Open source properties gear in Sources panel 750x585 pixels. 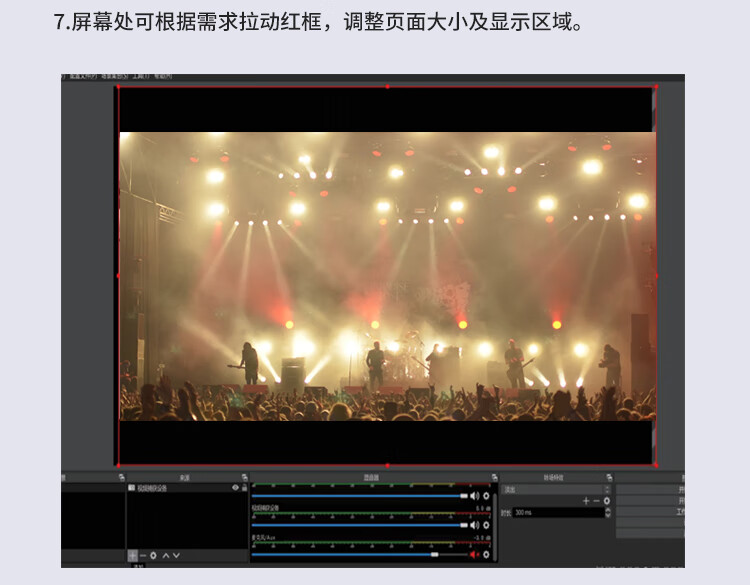pyautogui.click(x=154, y=555)
